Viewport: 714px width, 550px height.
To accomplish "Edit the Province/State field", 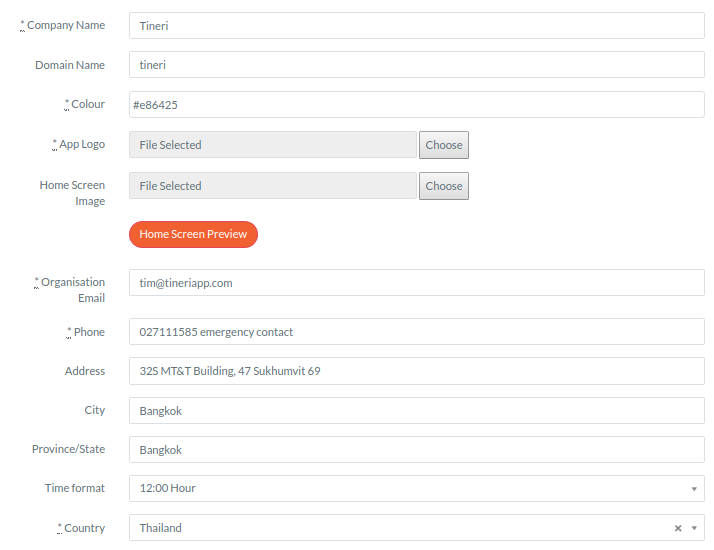I will click(417, 450).
